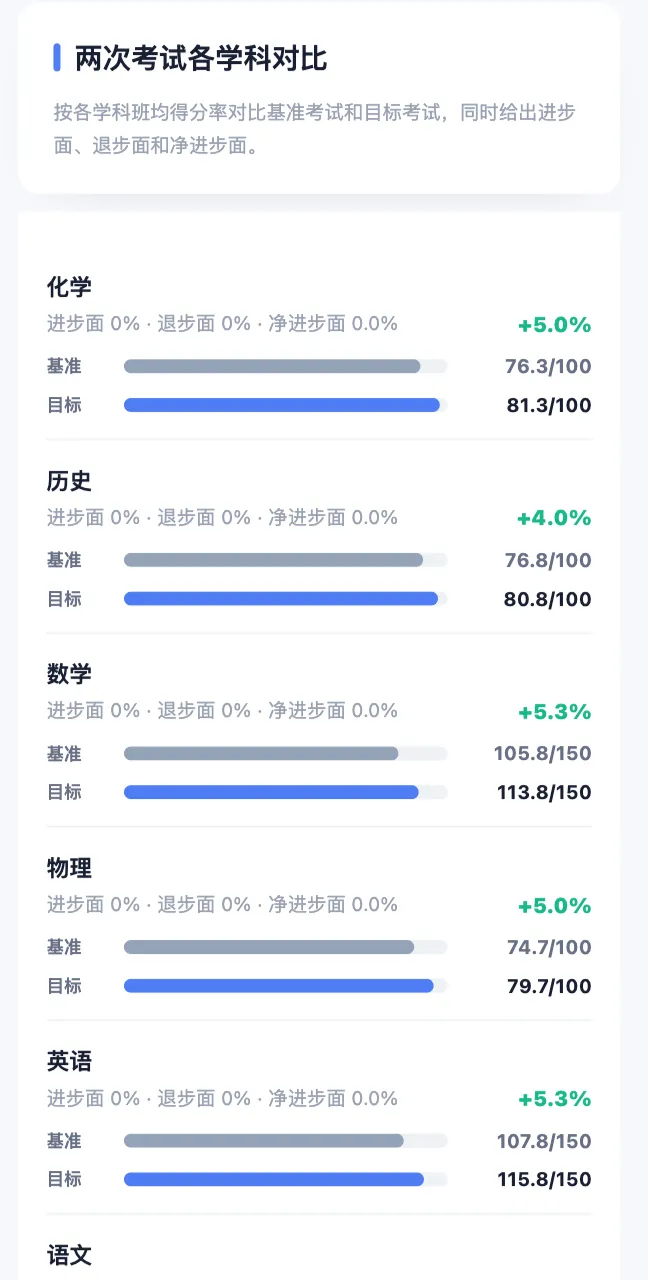This screenshot has width=648, height=1280.
Task: Click the 化学 +5.0% change value
Action: (554, 325)
